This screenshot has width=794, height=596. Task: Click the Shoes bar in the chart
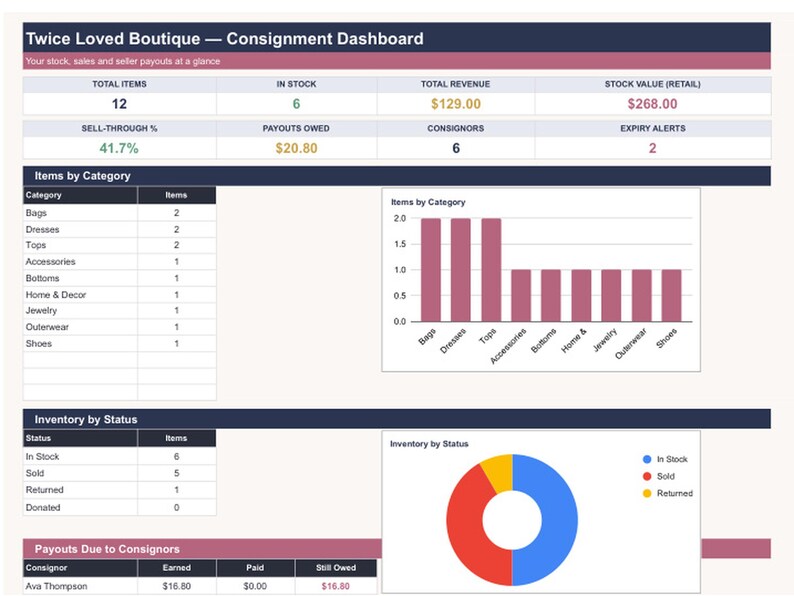click(671, 296)
